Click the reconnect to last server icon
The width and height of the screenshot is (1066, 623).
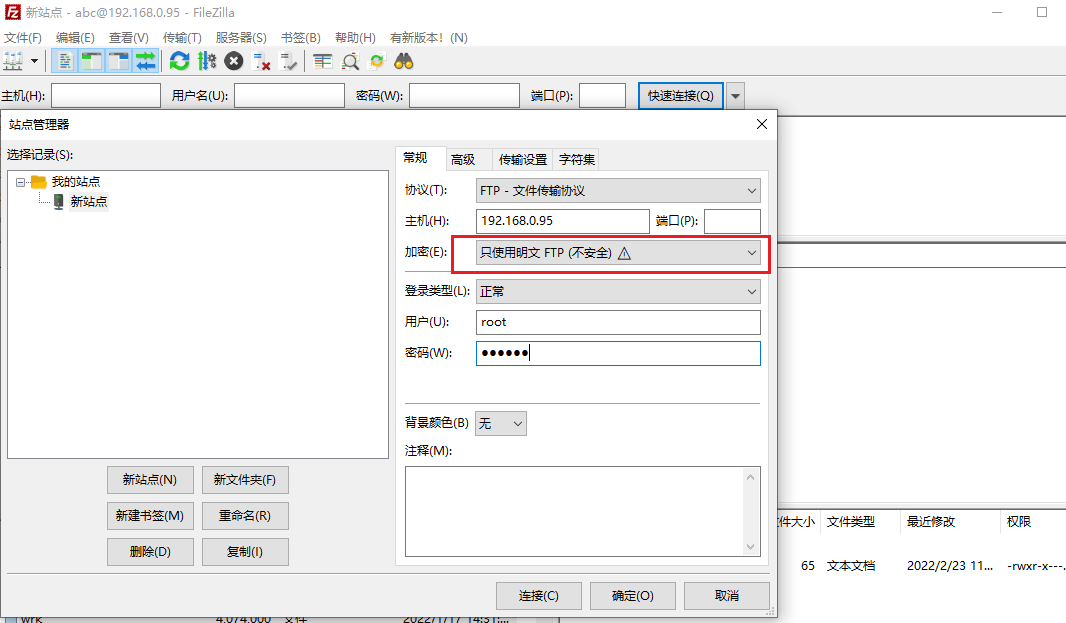pos(288,61)
